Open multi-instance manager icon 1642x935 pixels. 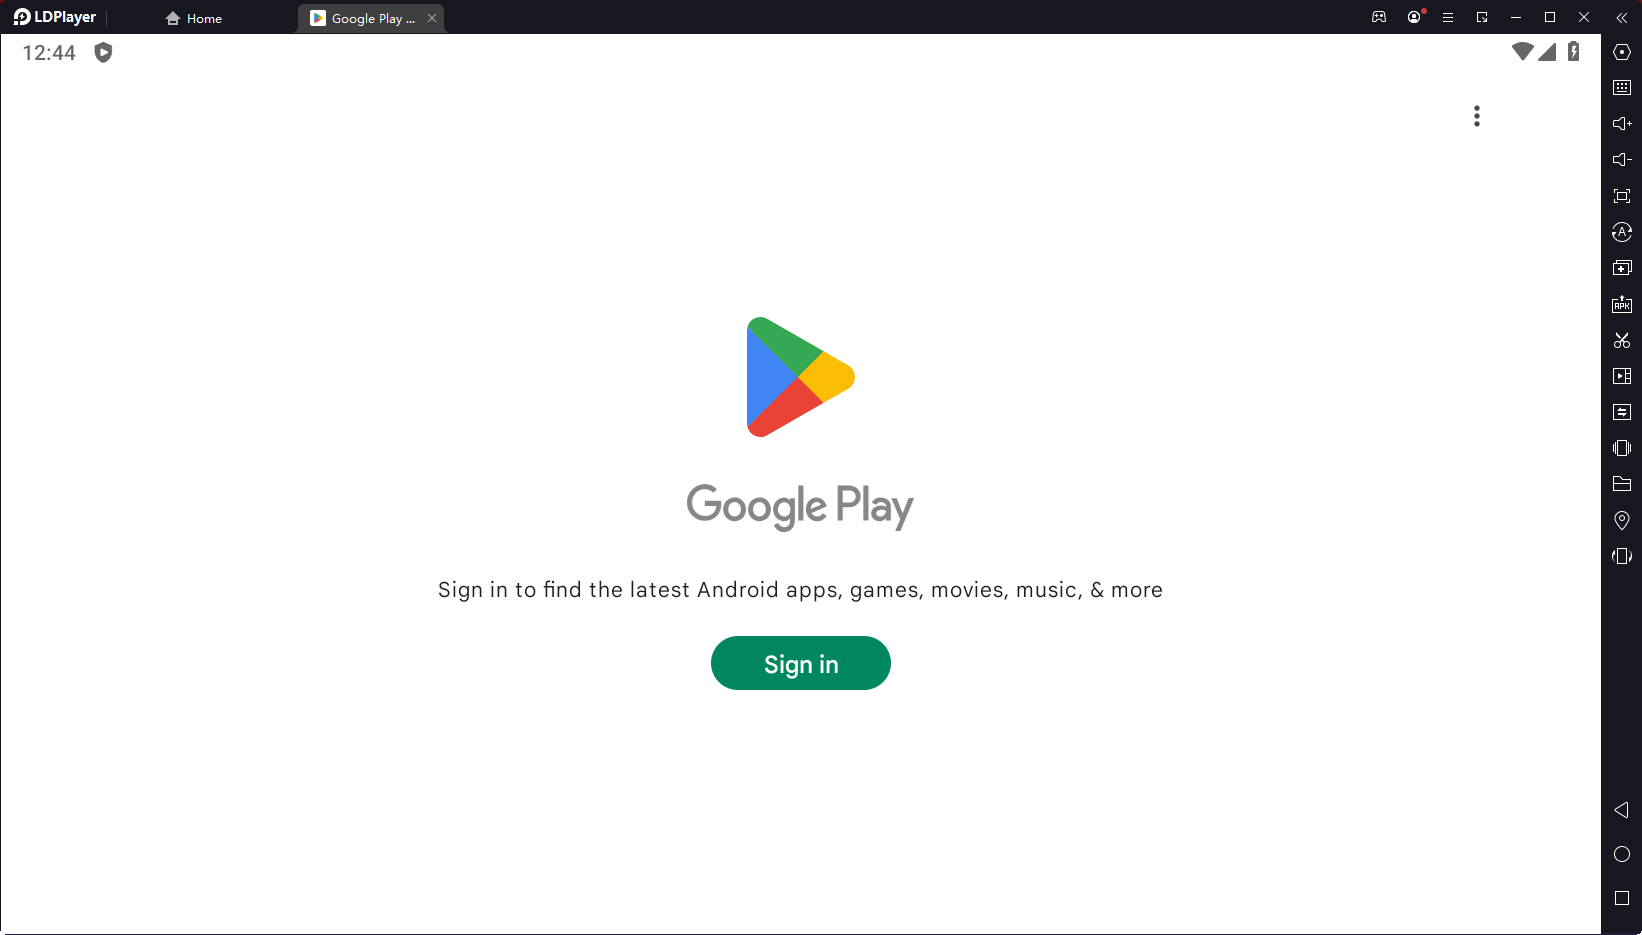(1622, 268)
